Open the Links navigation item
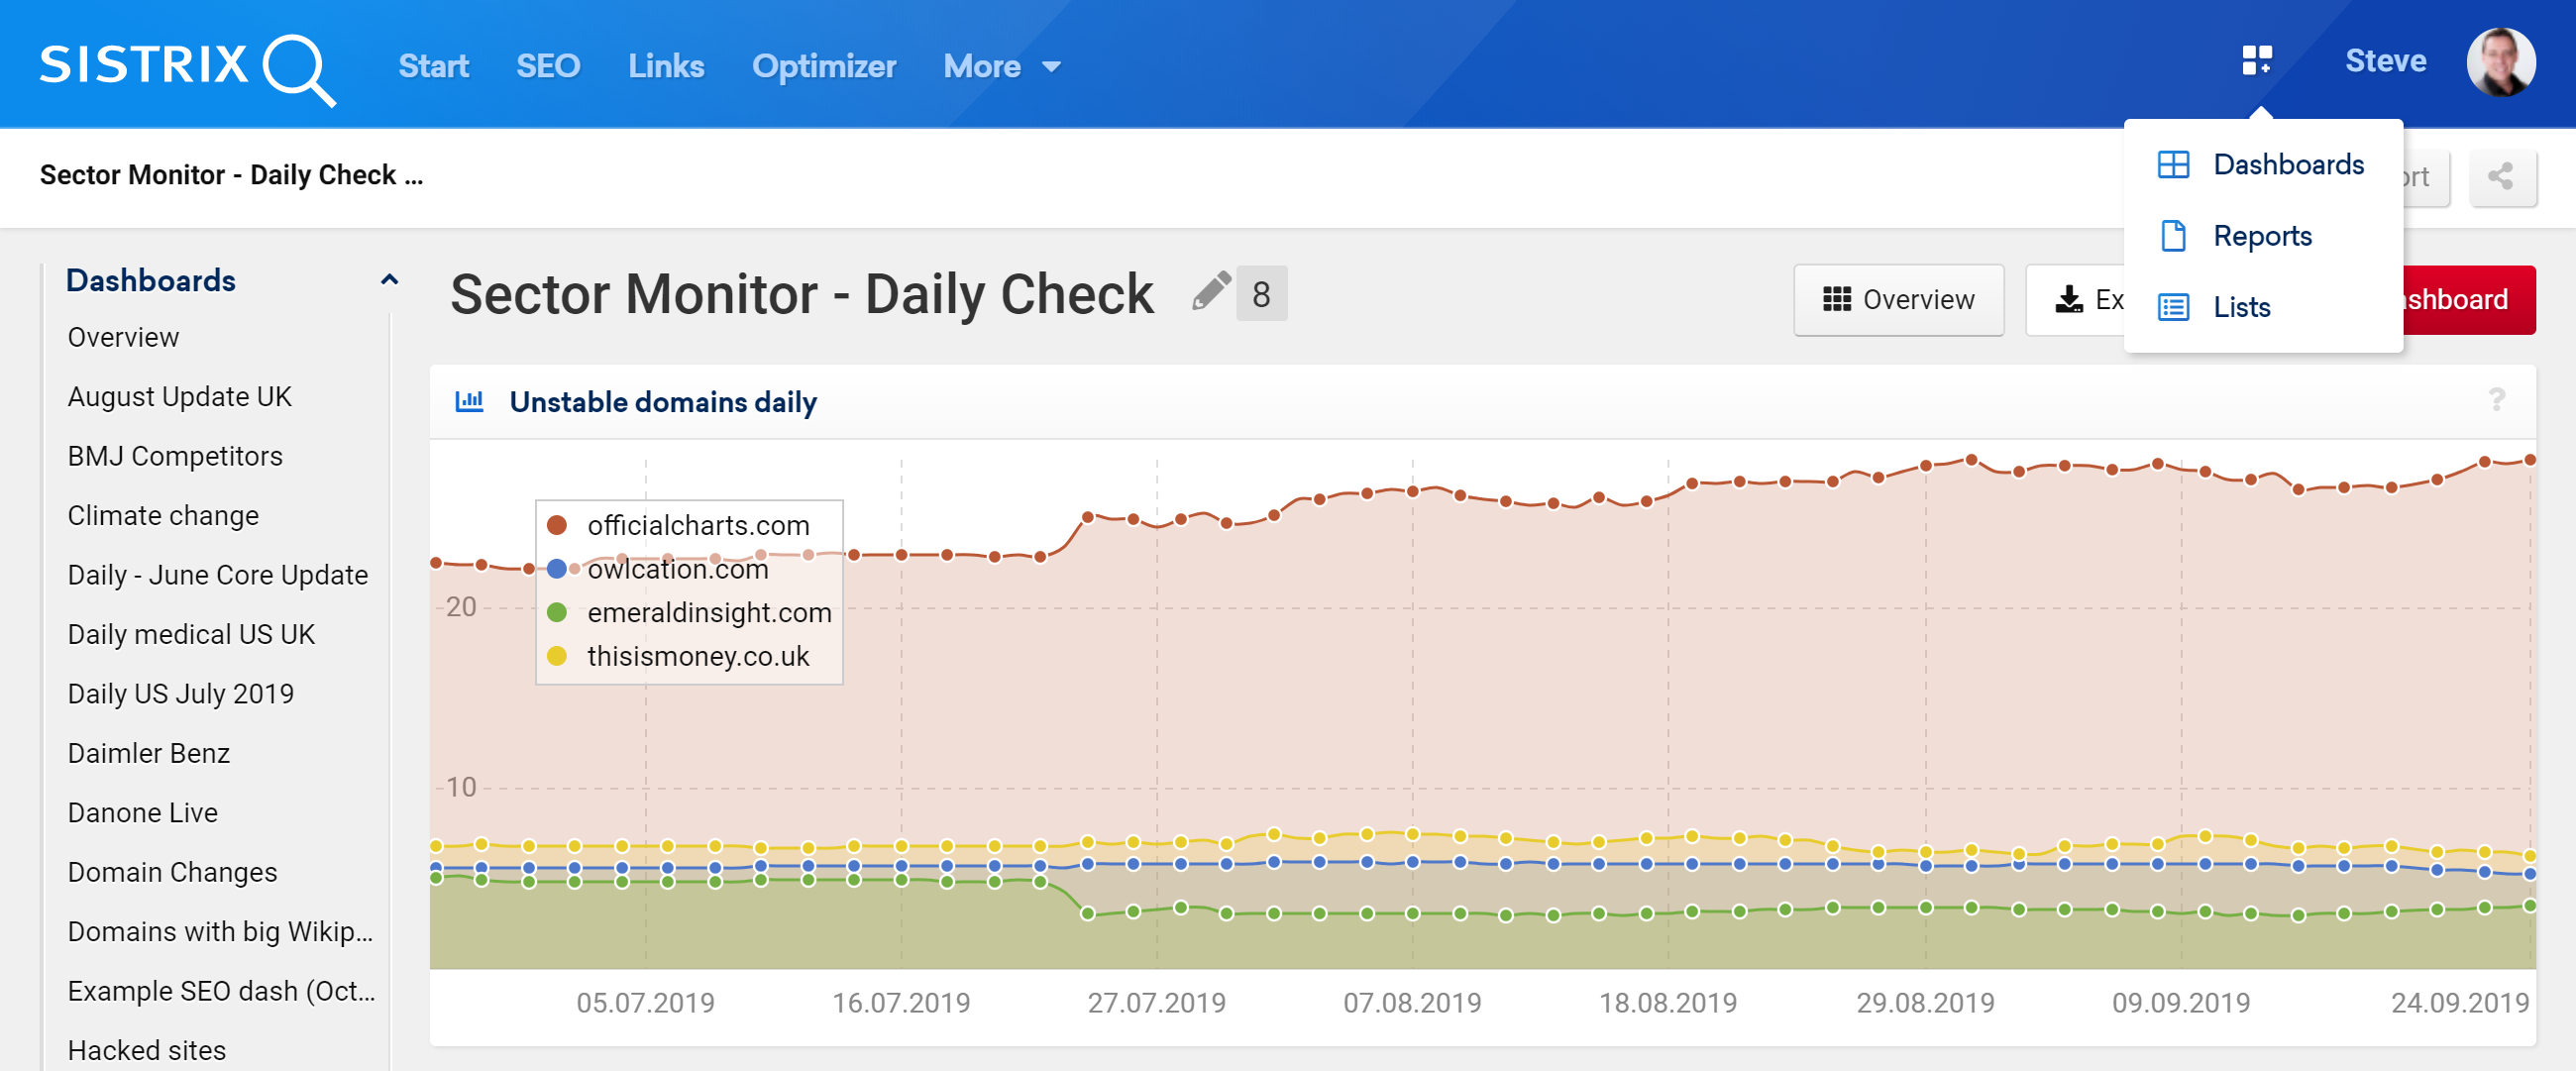2576x1071 pixels. pyautogui.click(x=666, y=66)
